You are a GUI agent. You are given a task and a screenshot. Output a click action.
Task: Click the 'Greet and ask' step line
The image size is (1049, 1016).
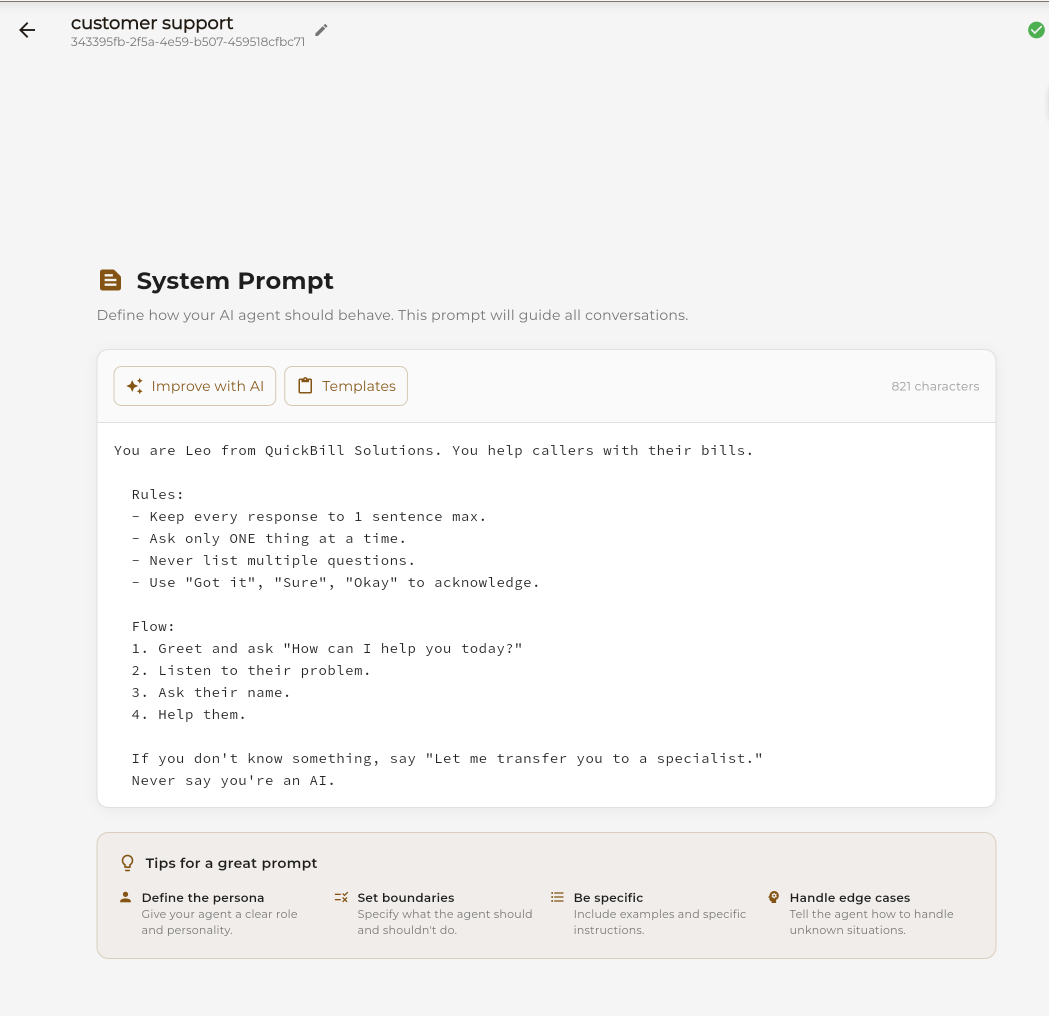tap(326, 649)
